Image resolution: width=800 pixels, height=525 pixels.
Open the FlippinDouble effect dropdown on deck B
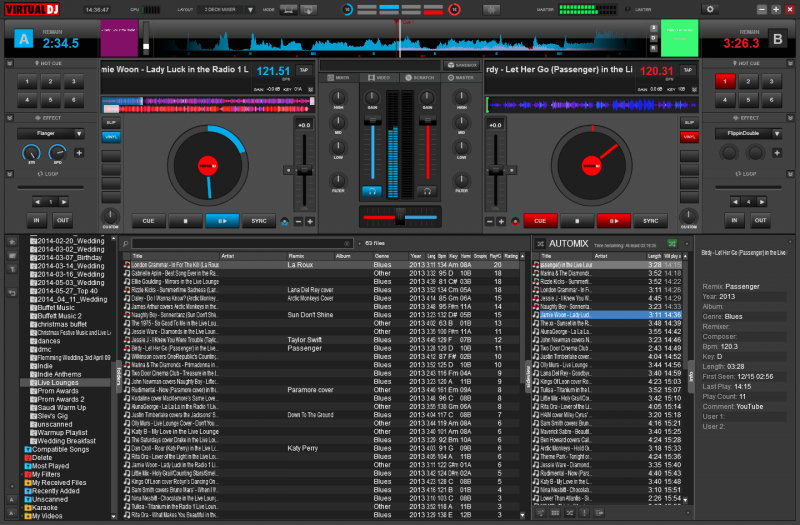pyautogui.click(x=777, y=134)
